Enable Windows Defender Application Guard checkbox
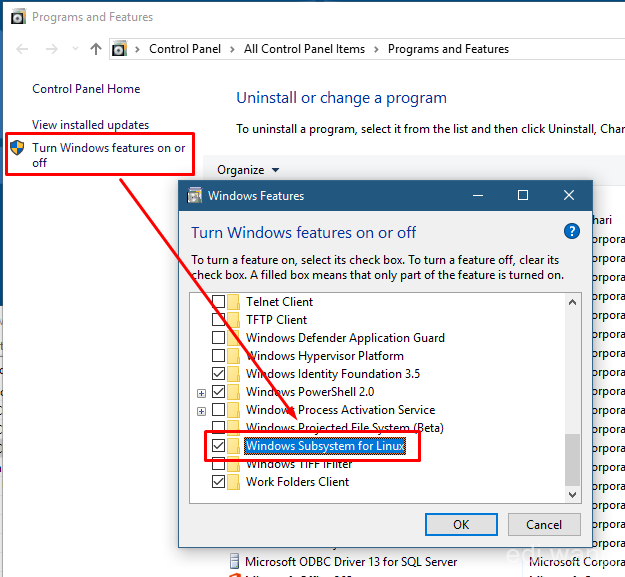This screenshot has height=577, width=625. (218, 338)
